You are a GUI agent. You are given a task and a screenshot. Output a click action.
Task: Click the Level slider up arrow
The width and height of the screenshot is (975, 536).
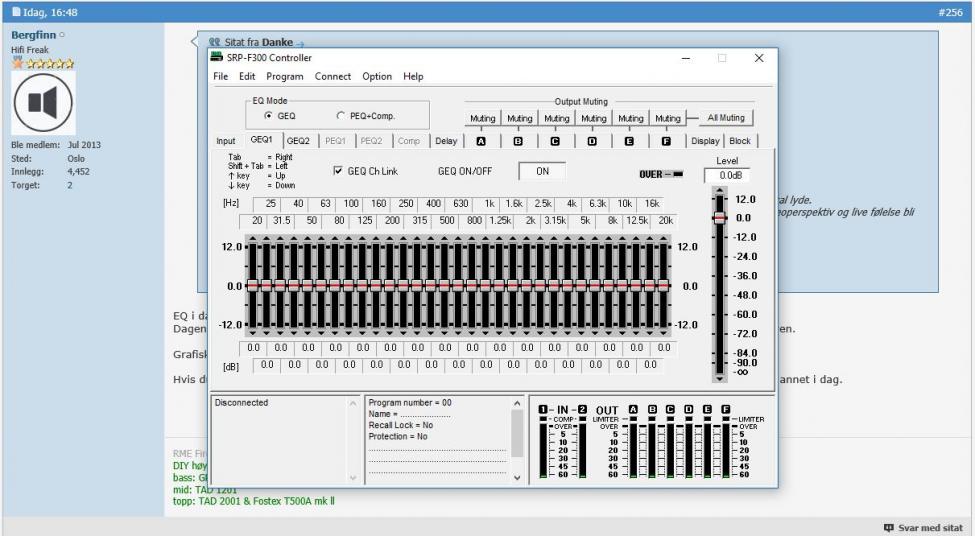[x=718, y=192]
